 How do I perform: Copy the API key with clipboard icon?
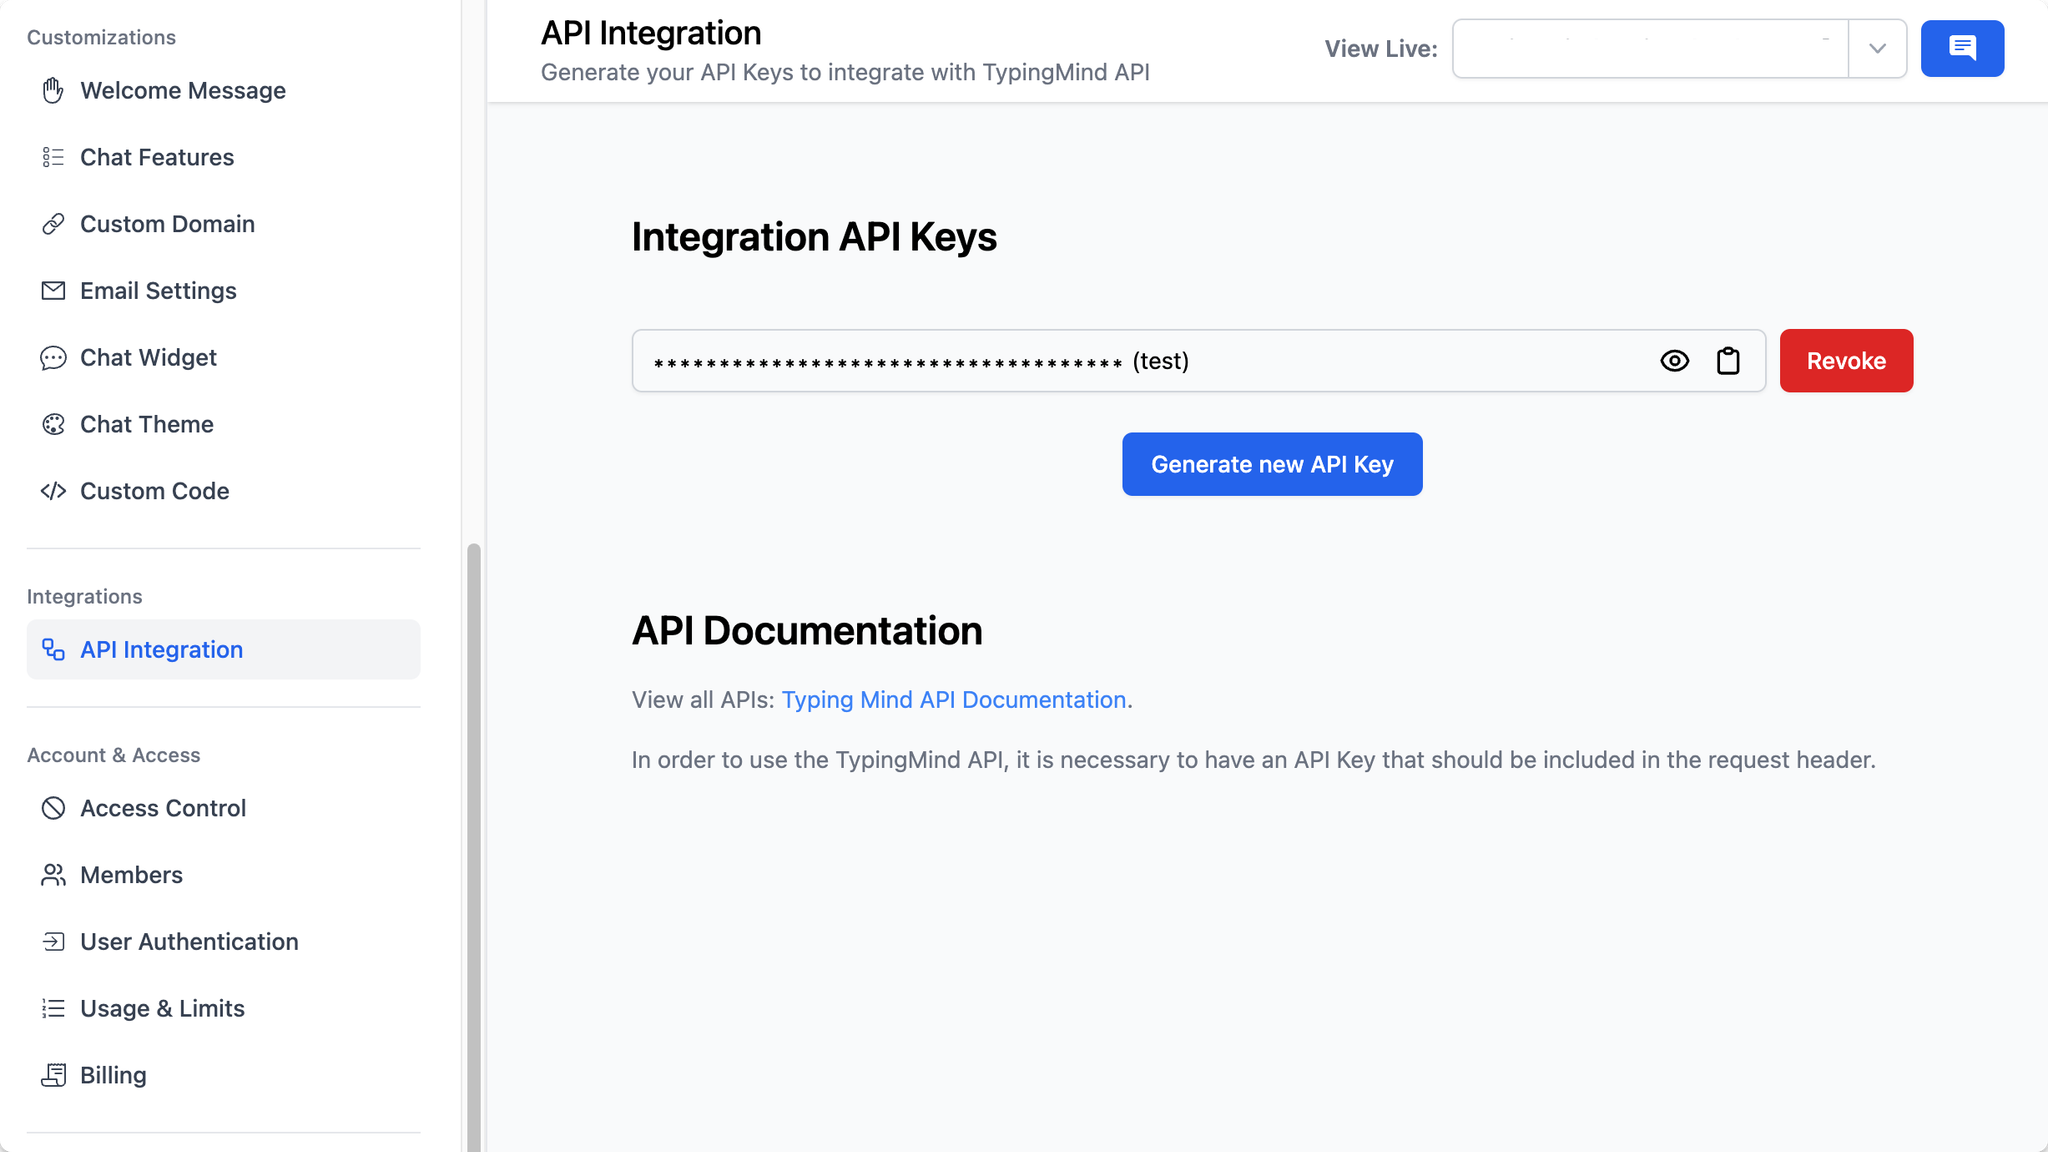[1728, 360]
